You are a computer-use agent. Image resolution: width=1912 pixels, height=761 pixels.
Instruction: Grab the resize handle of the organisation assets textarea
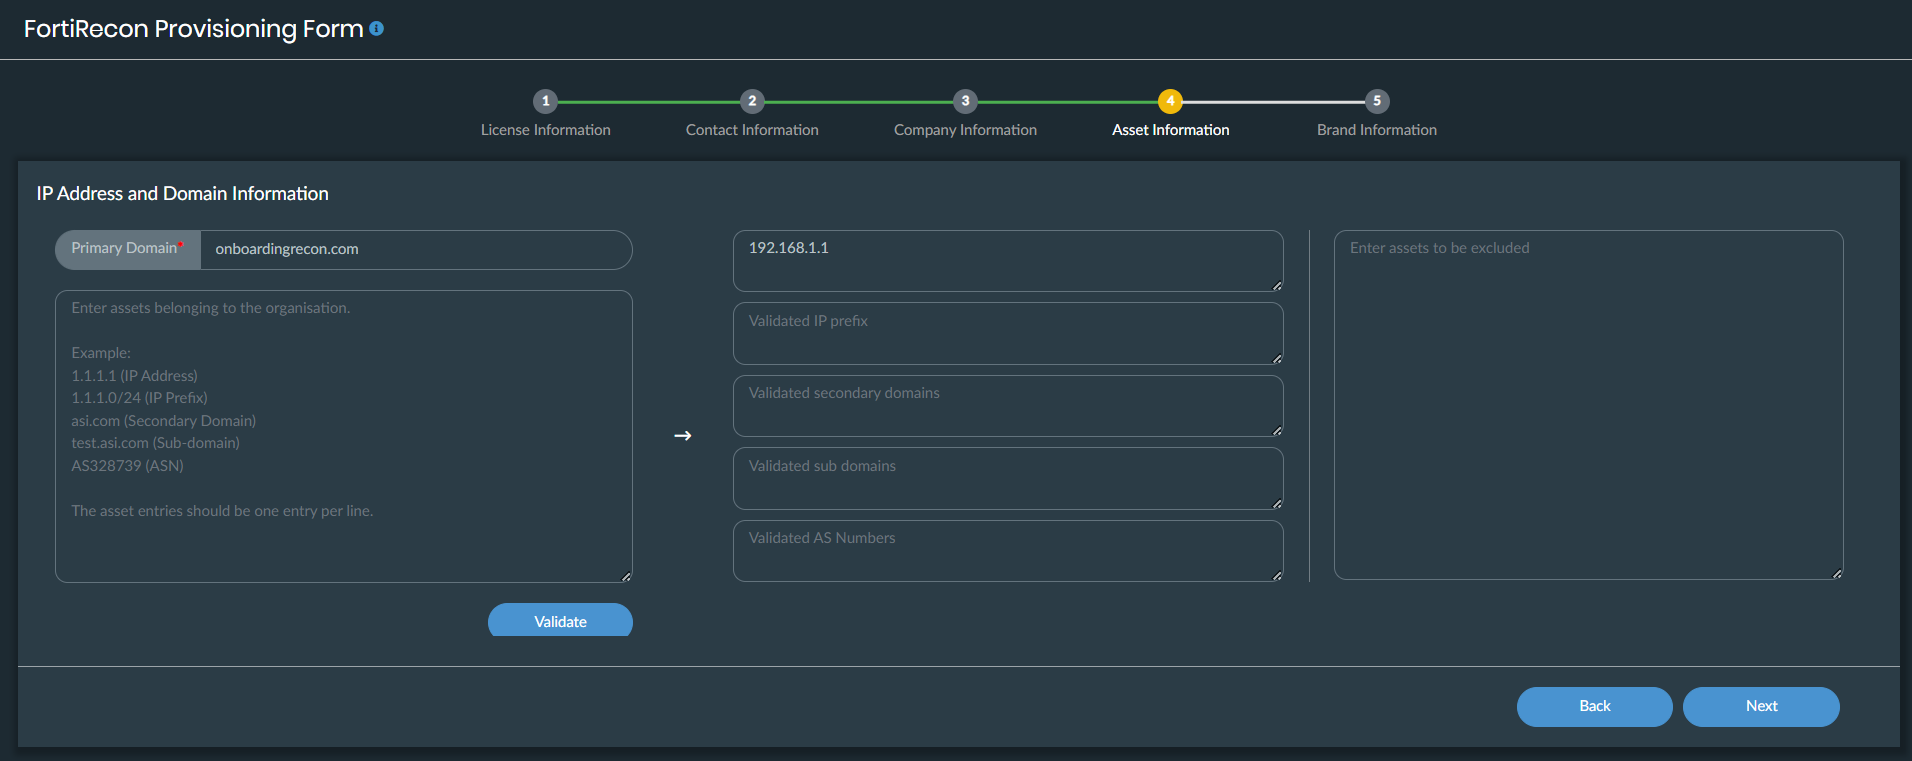(626, 576)
